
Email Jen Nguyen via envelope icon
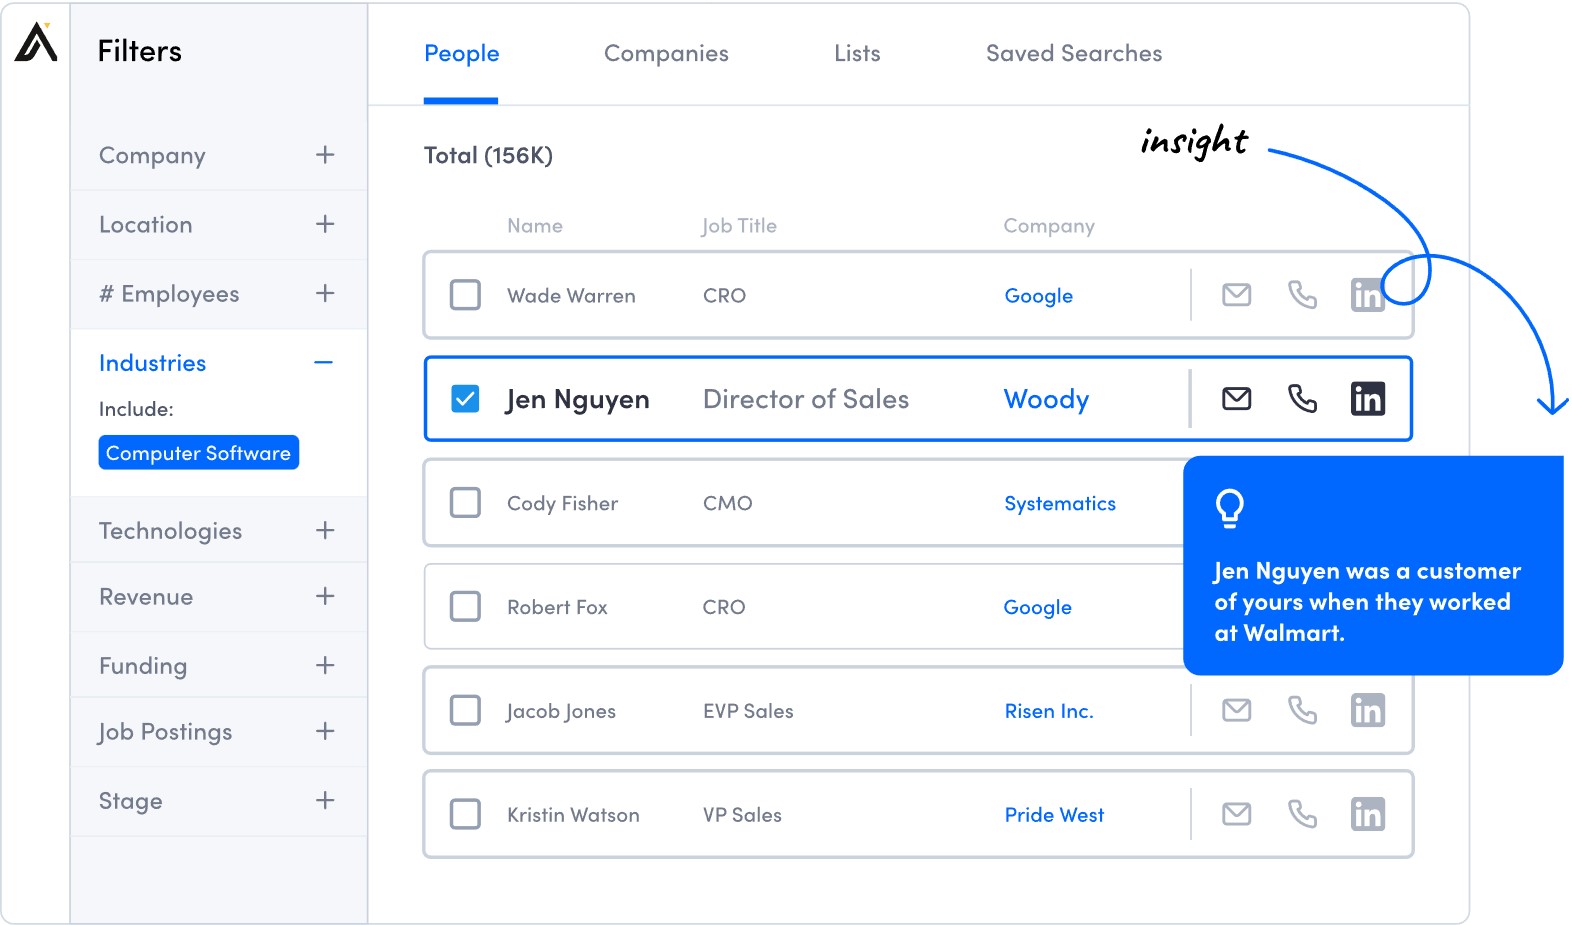click(1237, 399)
